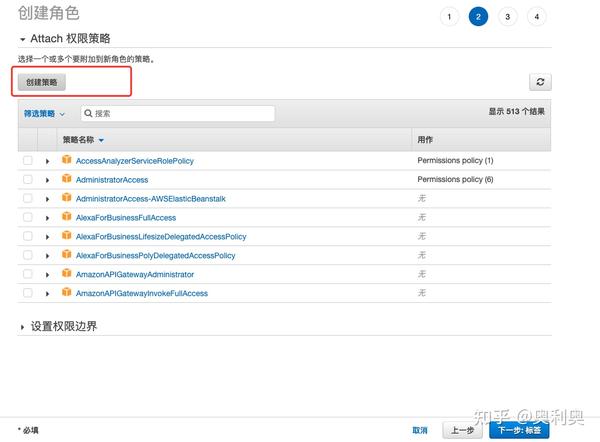600x442 pixels.
Task: Click the 上一步 previous button
Action: 463,430
